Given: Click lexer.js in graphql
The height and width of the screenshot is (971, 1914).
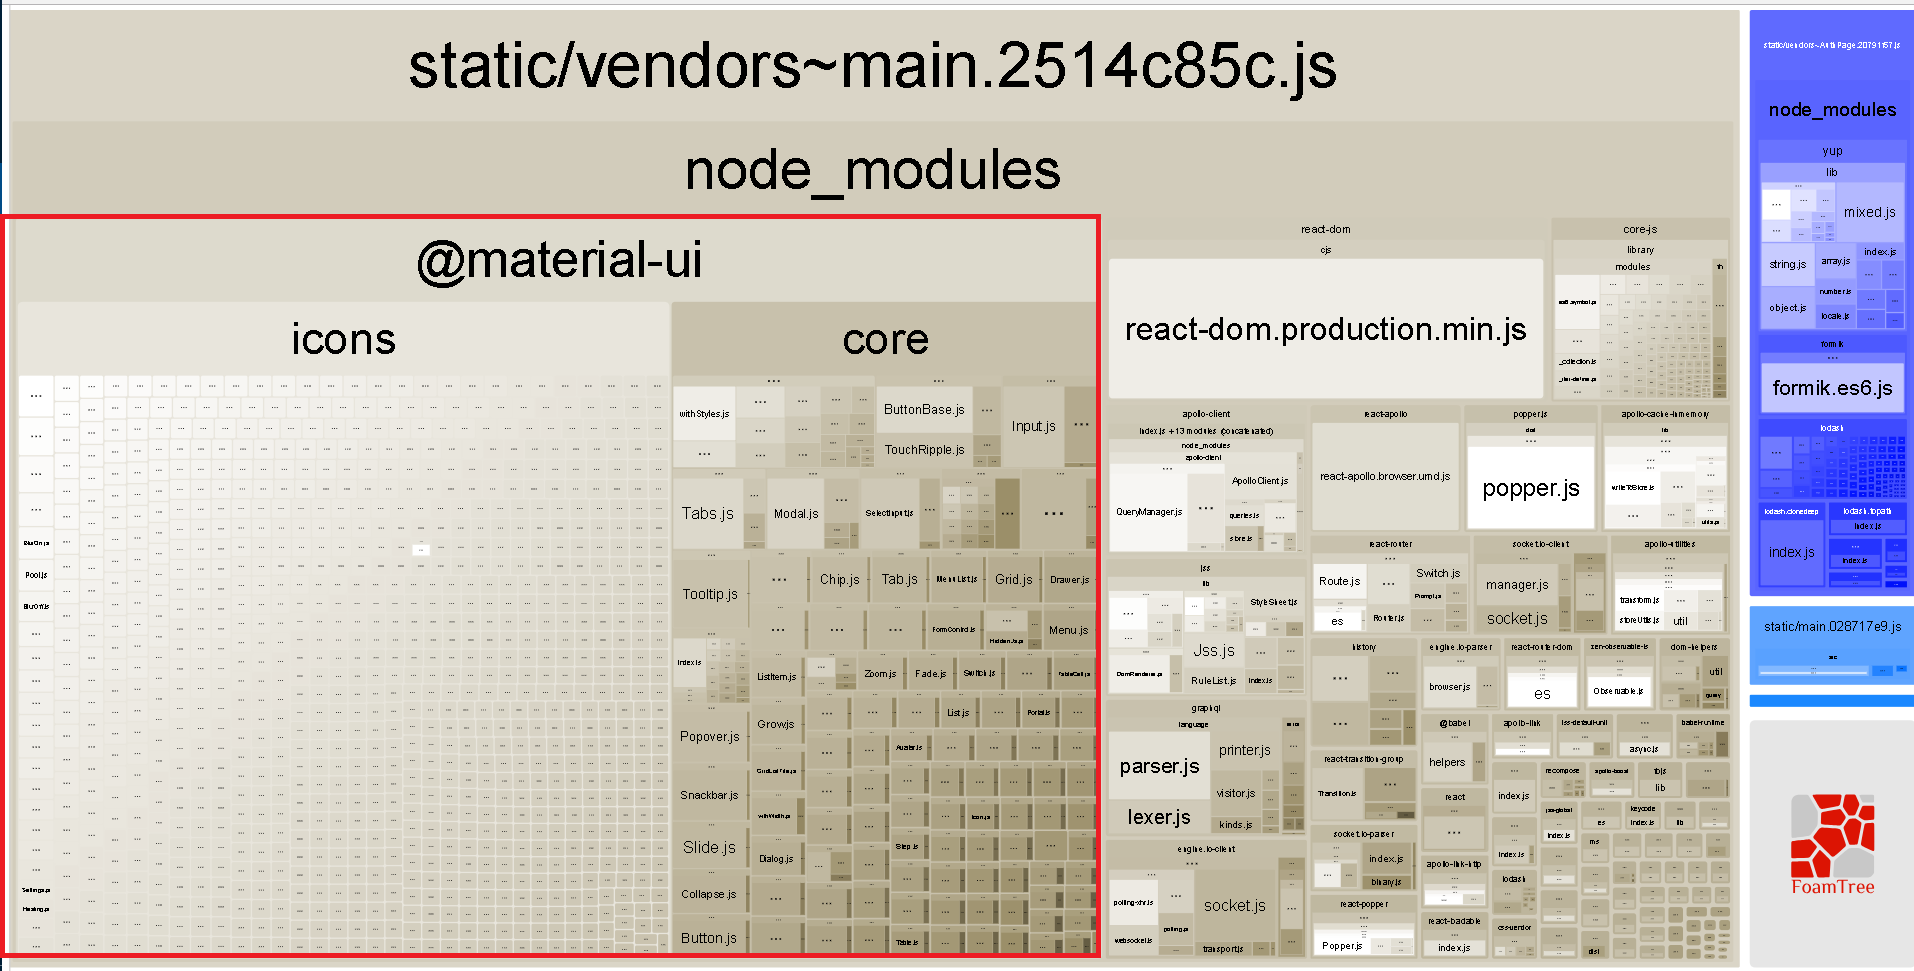Looking at the screenshot, I should pyautogui.click(x=1159, y=818).
